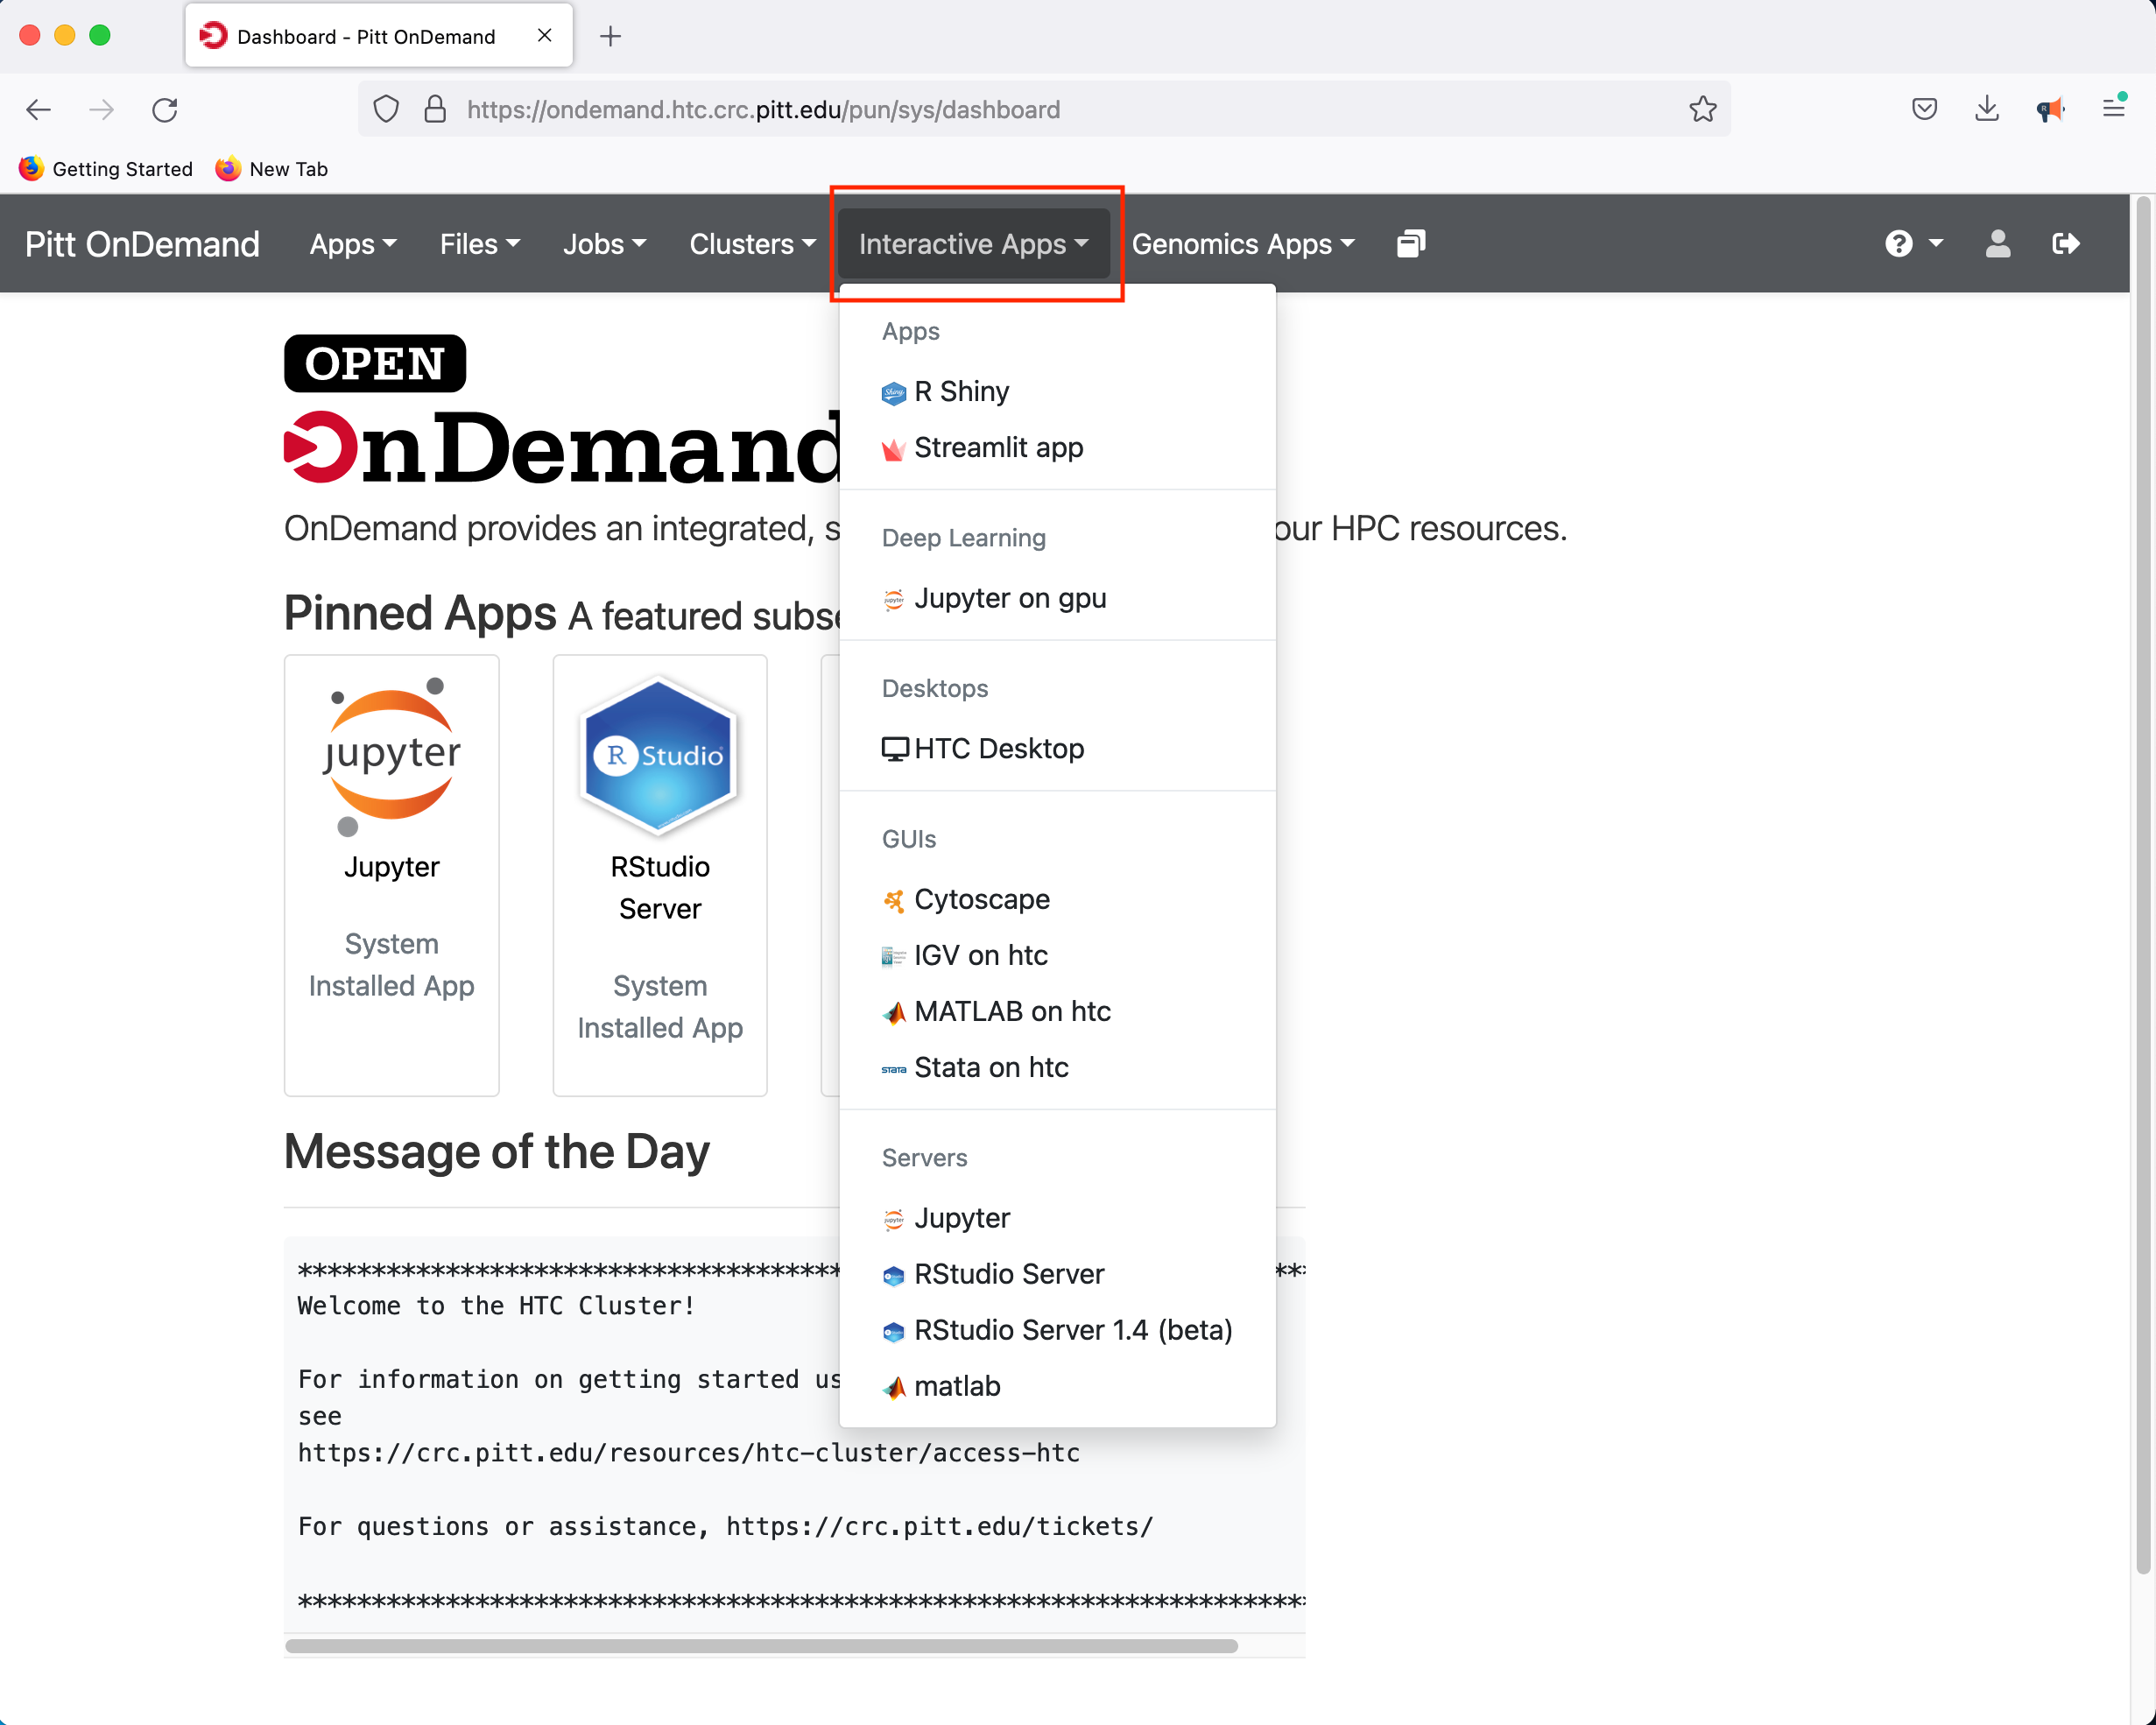
Task: Click the Help question mark icon
Action: pyautogui.click(x=1898, y=243)
